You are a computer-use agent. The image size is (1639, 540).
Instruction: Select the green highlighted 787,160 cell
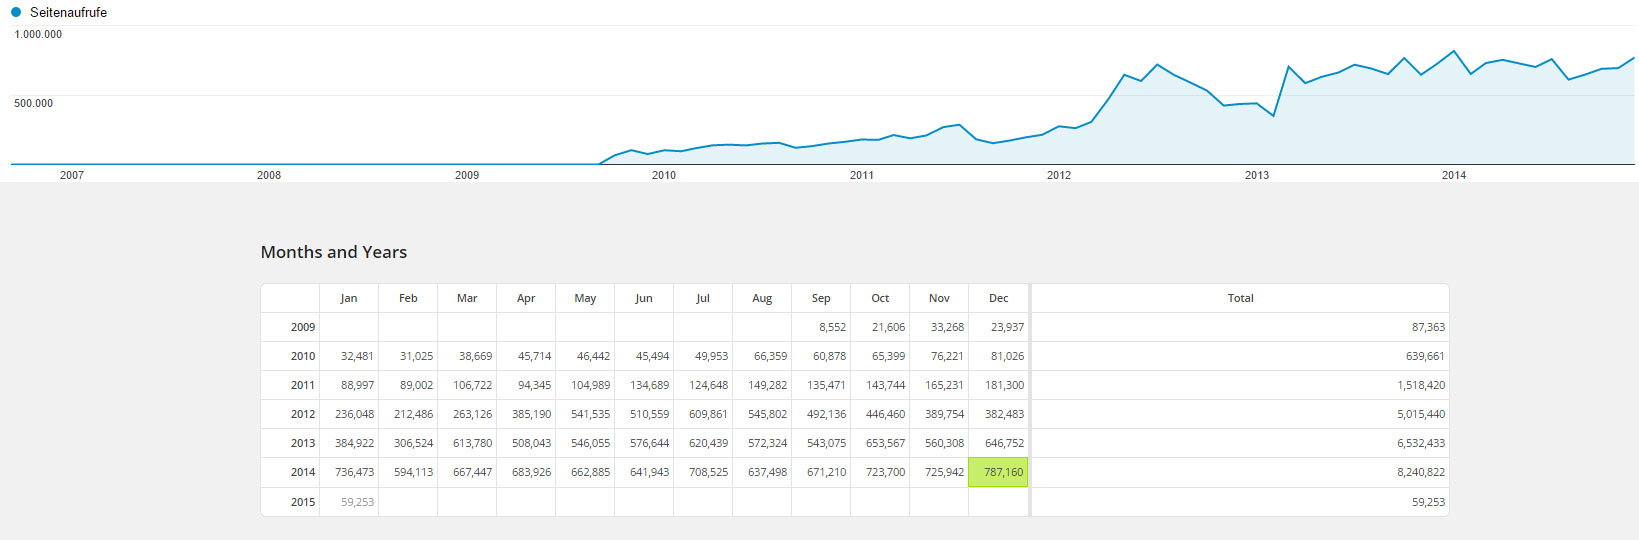[998, 472]
